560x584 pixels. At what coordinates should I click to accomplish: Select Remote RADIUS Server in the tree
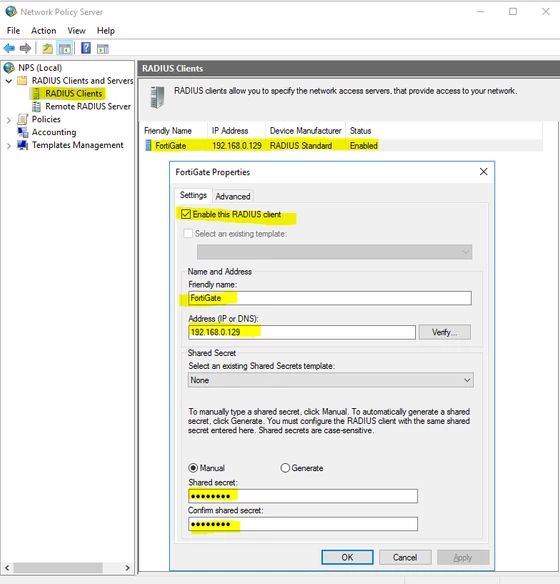pyautogui.click(x=88, y=107)
